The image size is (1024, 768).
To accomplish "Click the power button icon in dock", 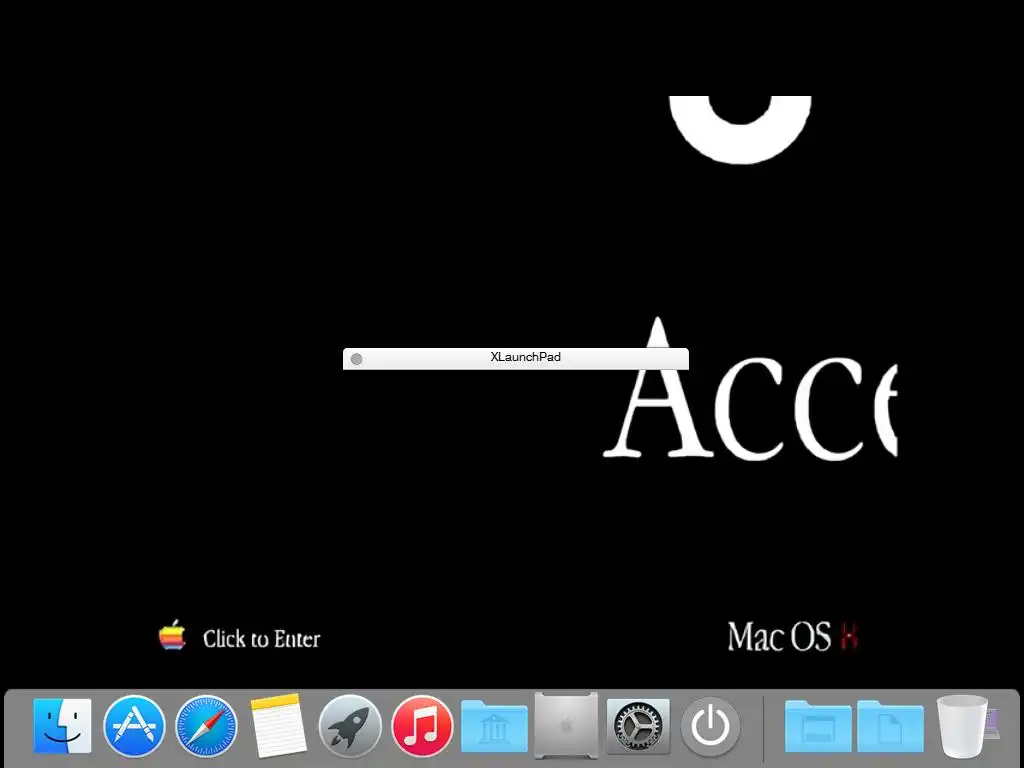I will click(x=711, y=726).
